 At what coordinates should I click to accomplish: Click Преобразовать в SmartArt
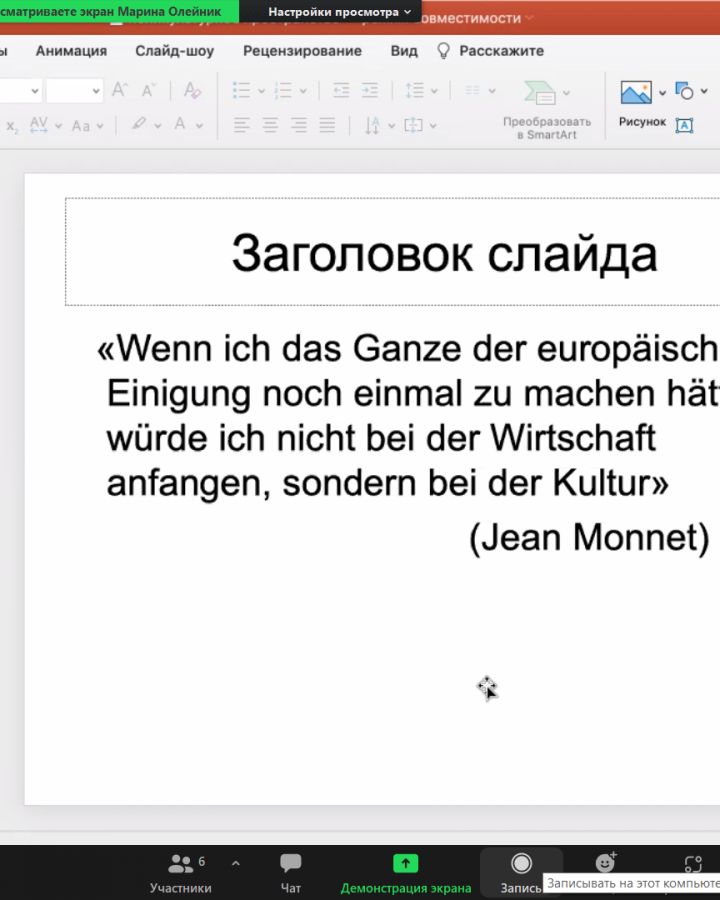[546, 108]
